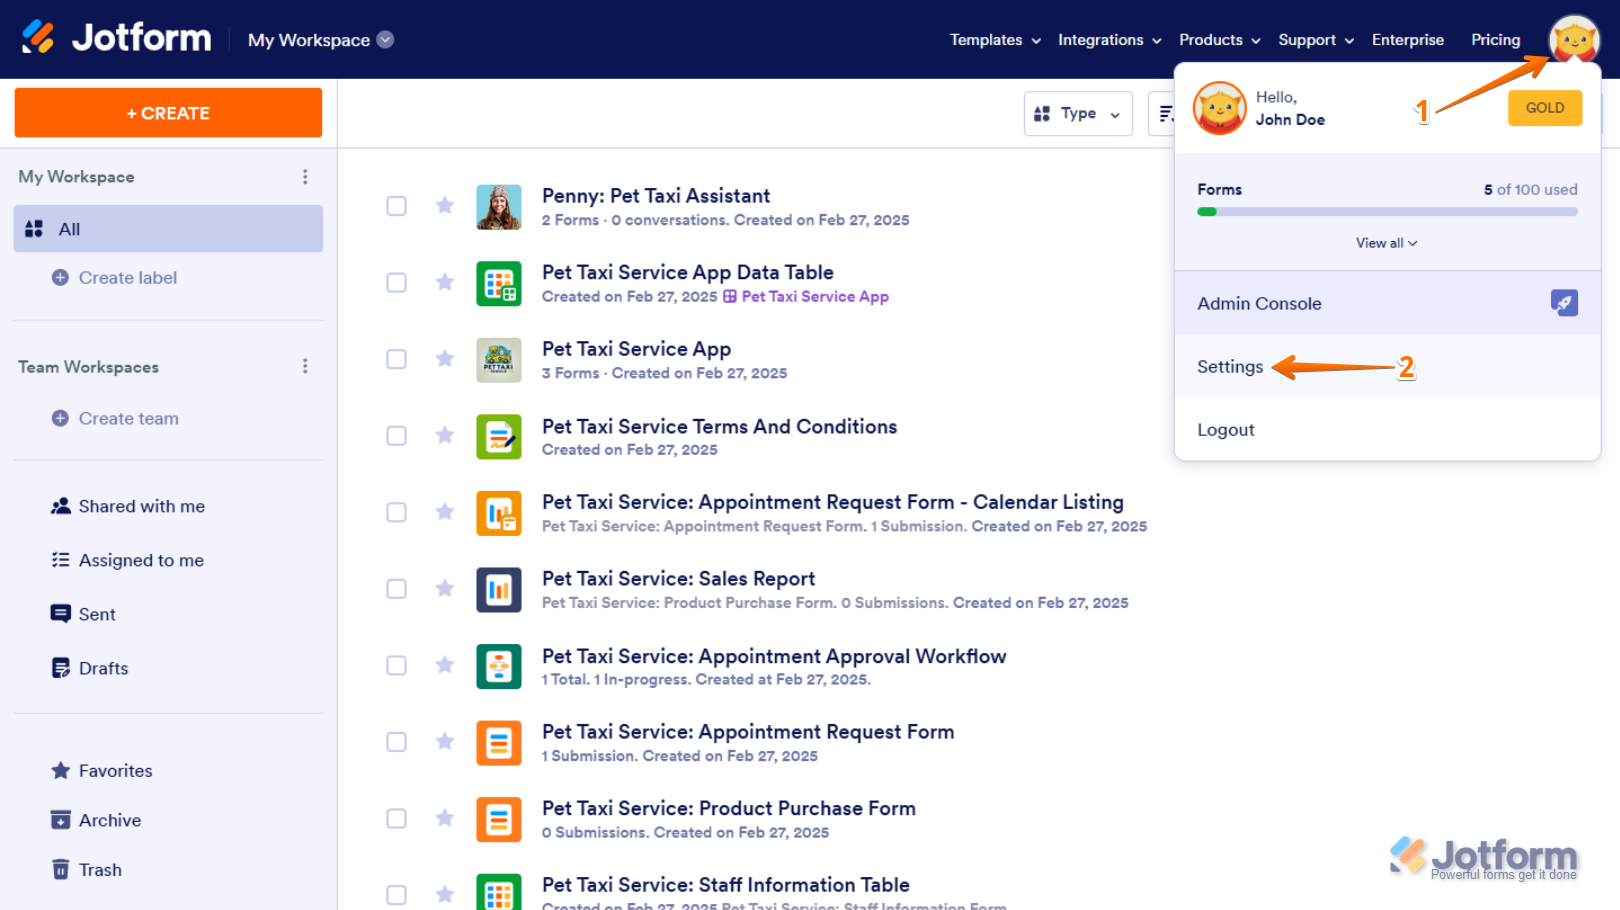Click the plus icon beside Create team
The image size is (1620, 910).
tap(60, 418)
